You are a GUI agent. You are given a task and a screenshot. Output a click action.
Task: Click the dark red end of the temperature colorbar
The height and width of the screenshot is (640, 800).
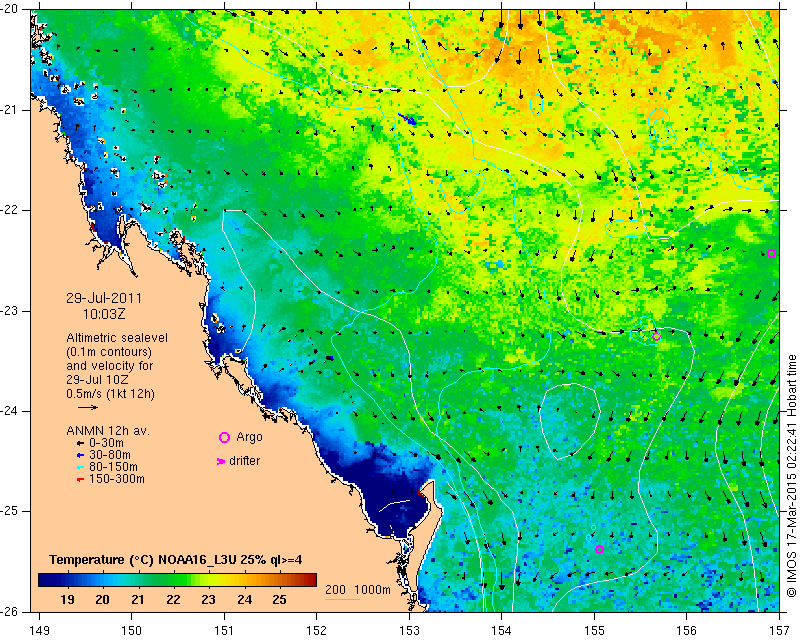click(312, 580)
